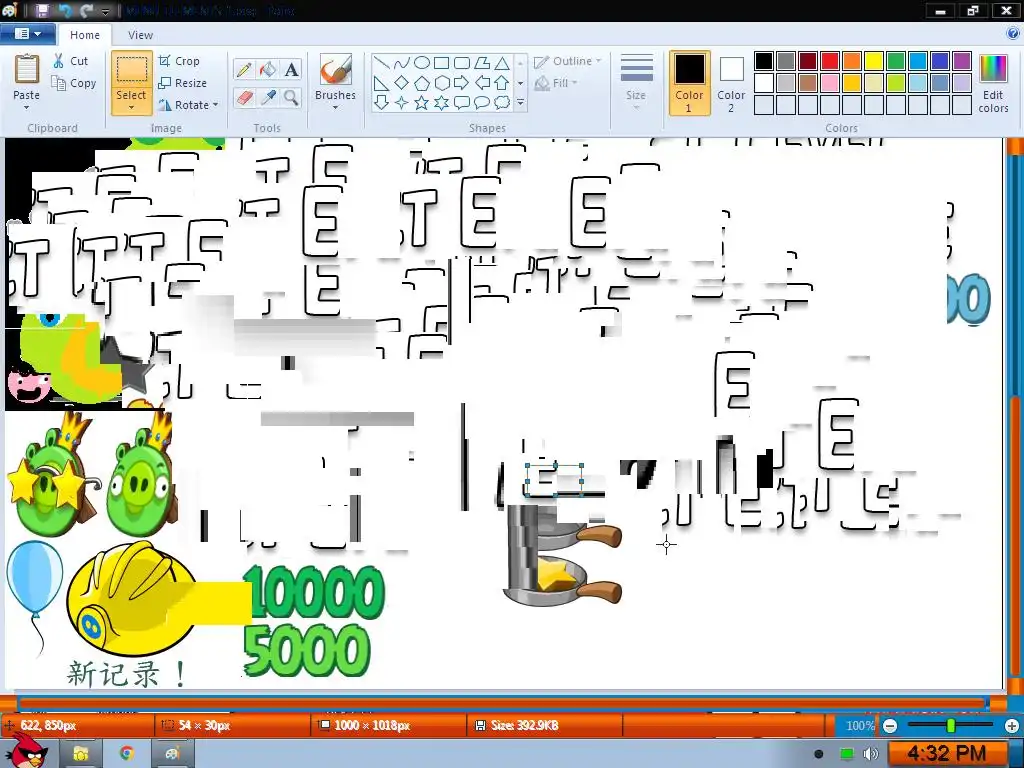Viewport: 1024px width, 768px height.
Task: Pick the pink color swatch
Action: click(829, 83)
